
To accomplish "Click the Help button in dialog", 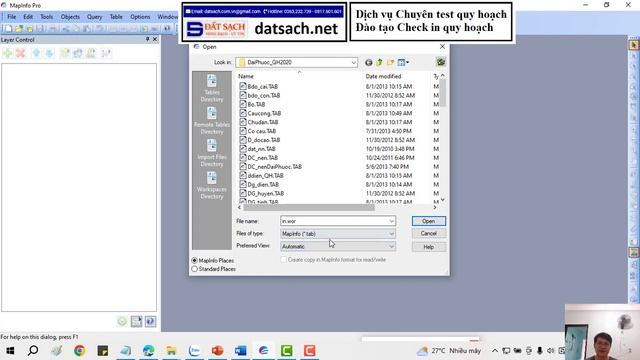I will pos(429,247).
